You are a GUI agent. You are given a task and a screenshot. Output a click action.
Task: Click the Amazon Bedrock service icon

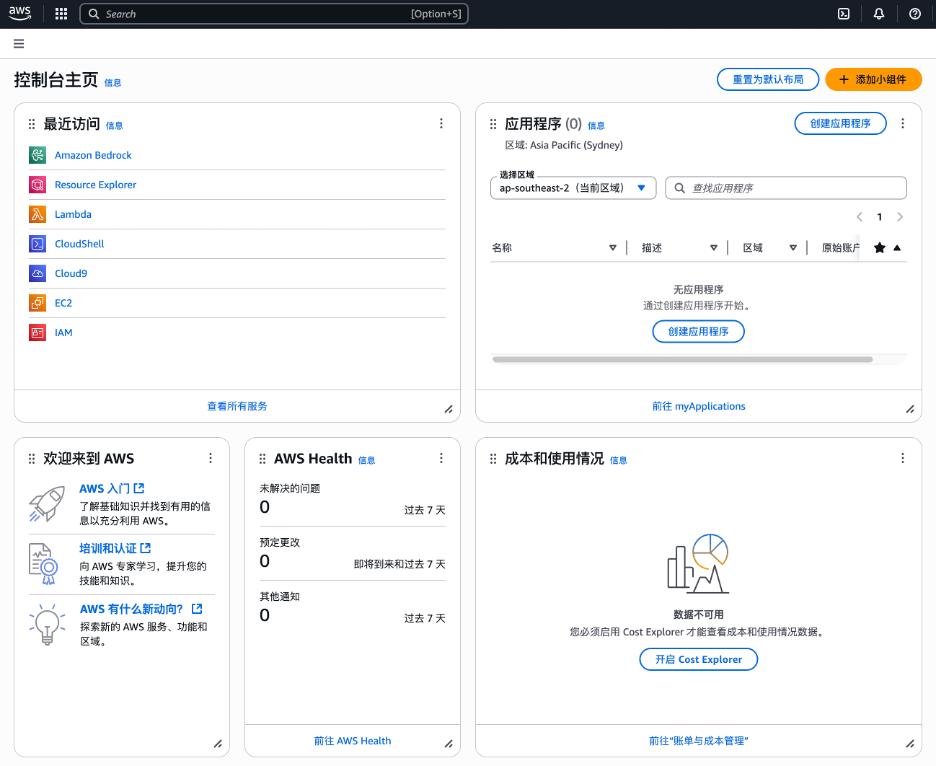pyautogui.click(x=38, y=155)
